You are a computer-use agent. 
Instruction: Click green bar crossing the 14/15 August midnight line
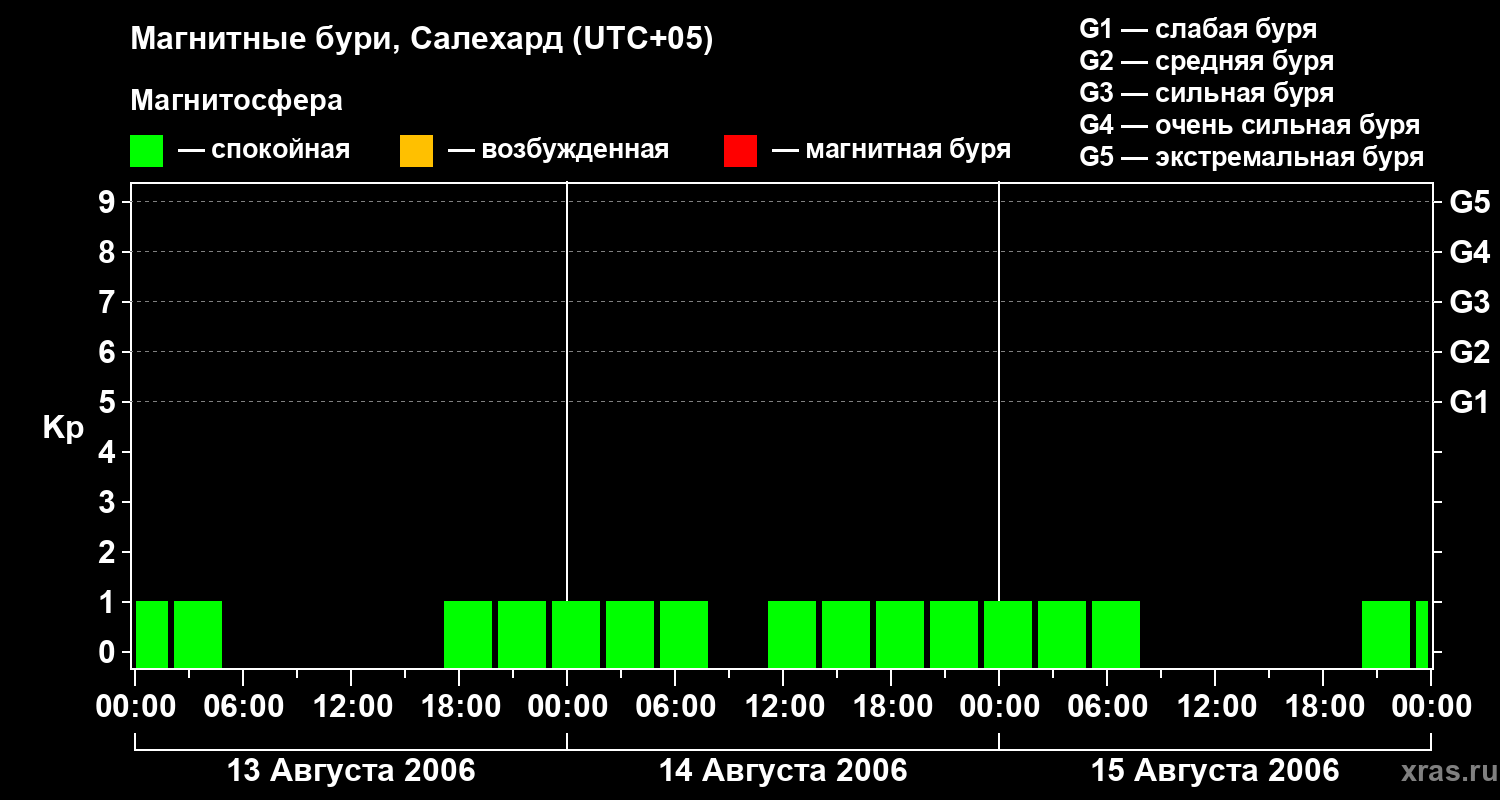pos(1008,634)
